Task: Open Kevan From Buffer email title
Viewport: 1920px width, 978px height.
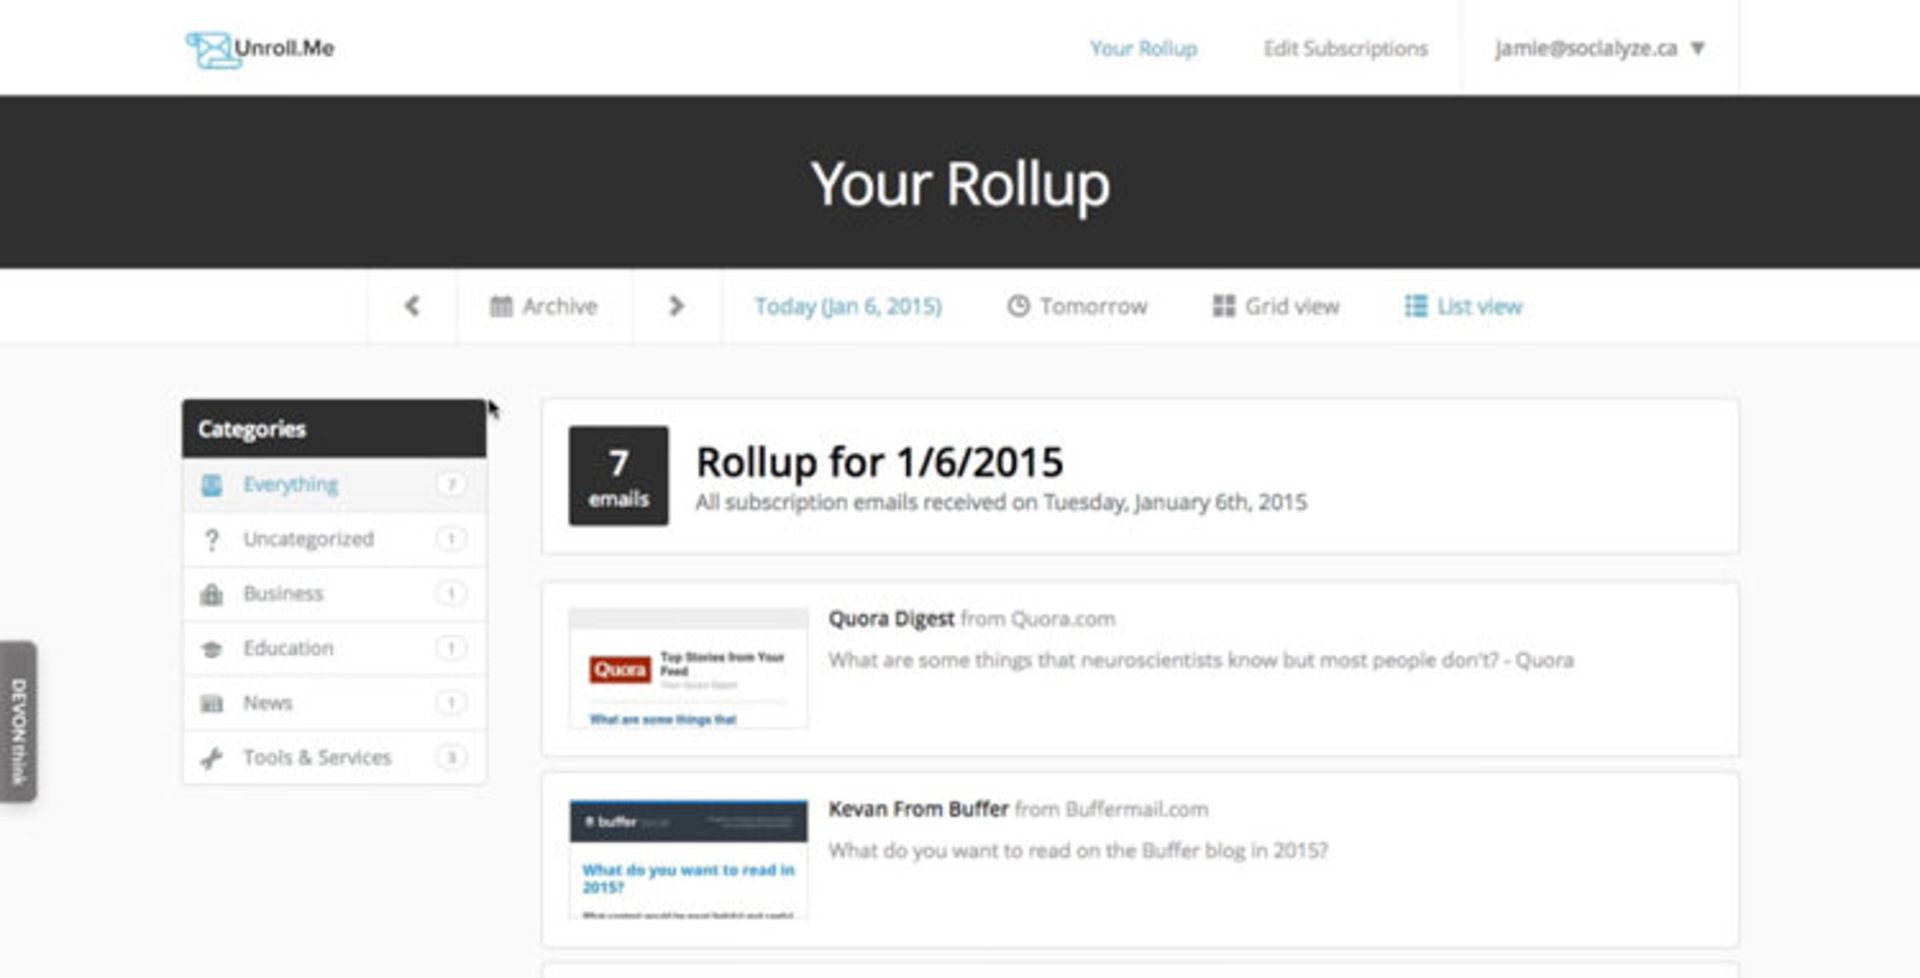Action: point(917,809)
